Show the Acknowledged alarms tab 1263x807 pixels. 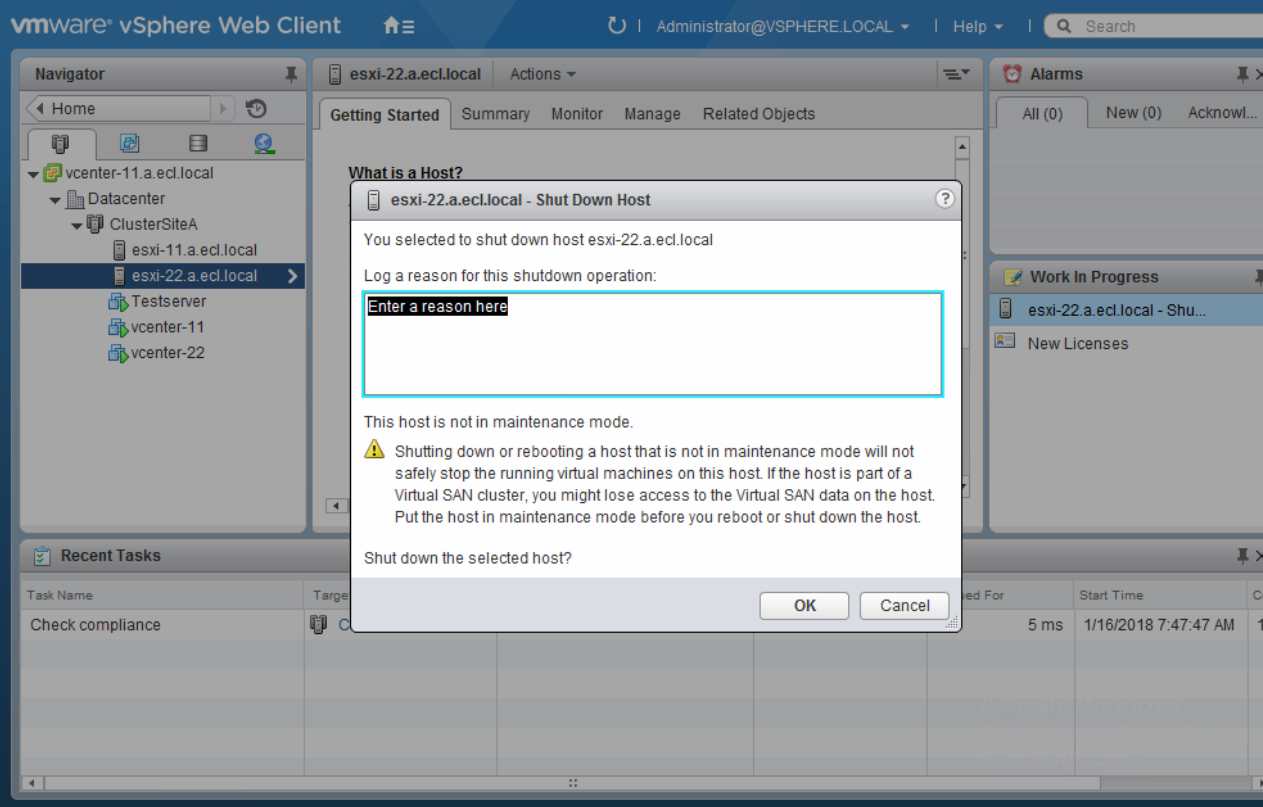tap(1222, 113)
